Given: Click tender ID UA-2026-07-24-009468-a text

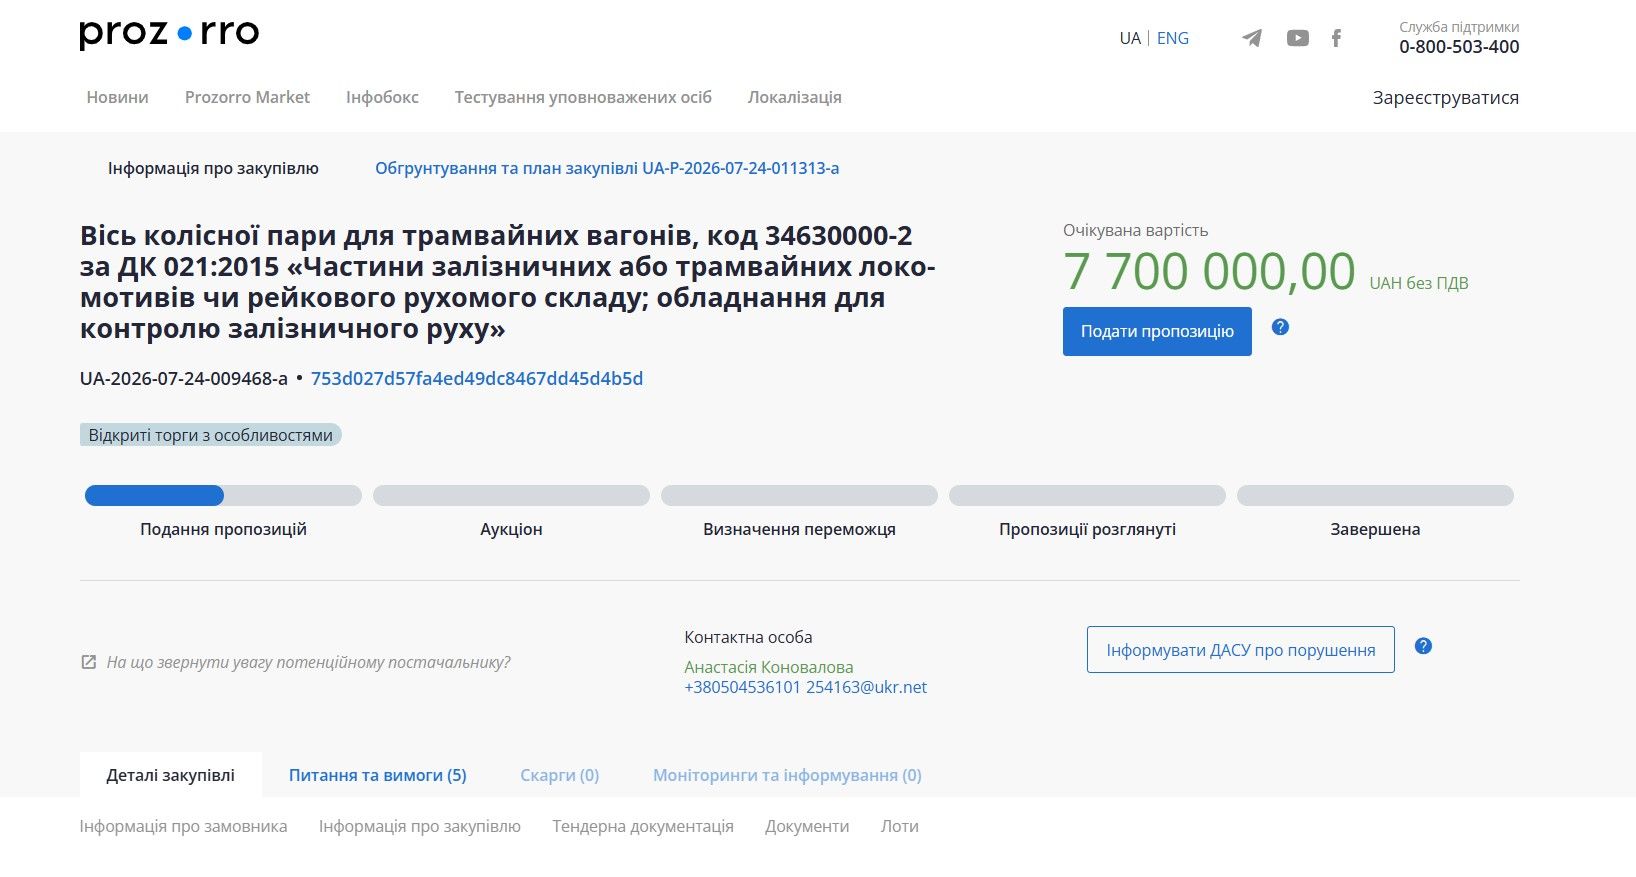Looking at the screenshot, I should 184,378.
